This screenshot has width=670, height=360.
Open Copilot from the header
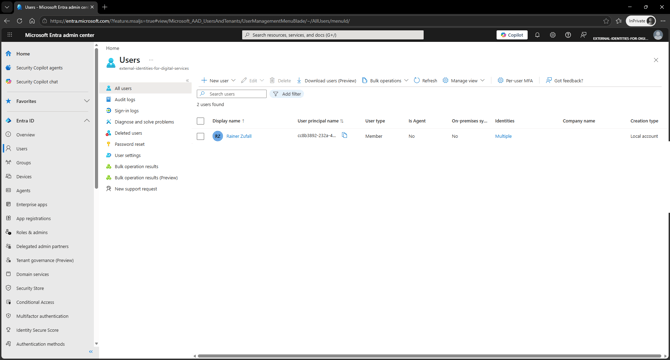(512, 35)
